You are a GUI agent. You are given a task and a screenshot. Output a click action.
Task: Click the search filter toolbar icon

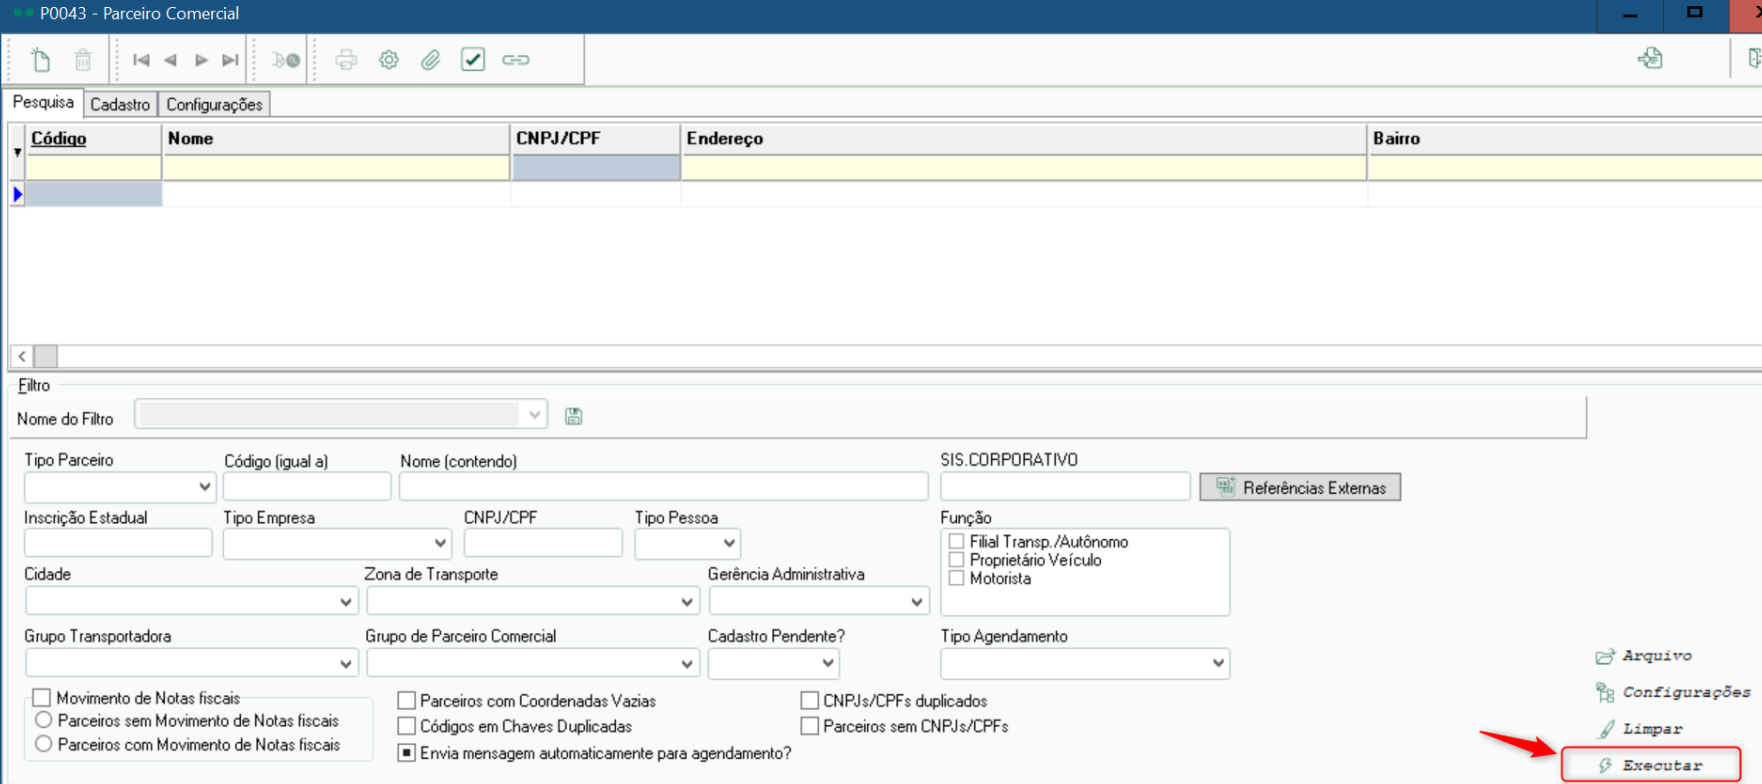pyautogui.click(x=286, y=60)
